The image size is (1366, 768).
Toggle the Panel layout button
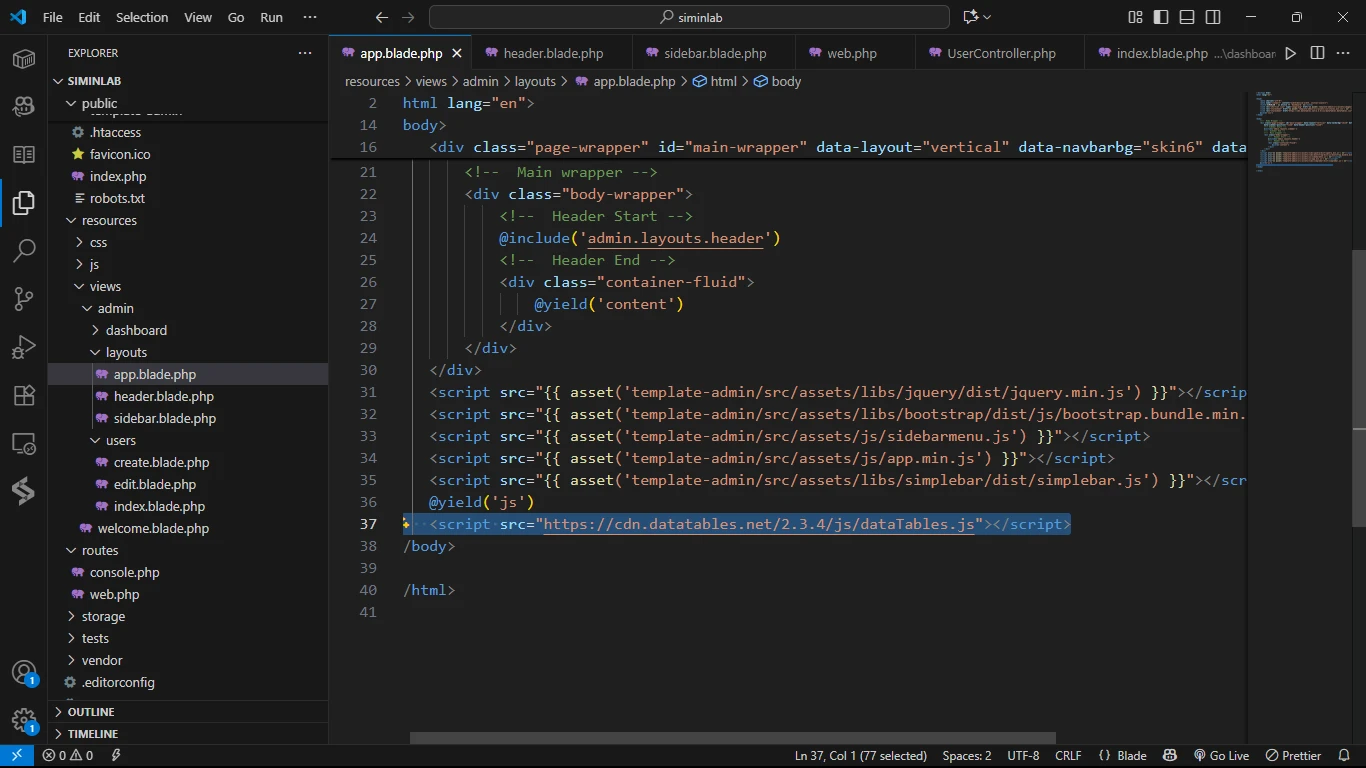pos(1187,17)
